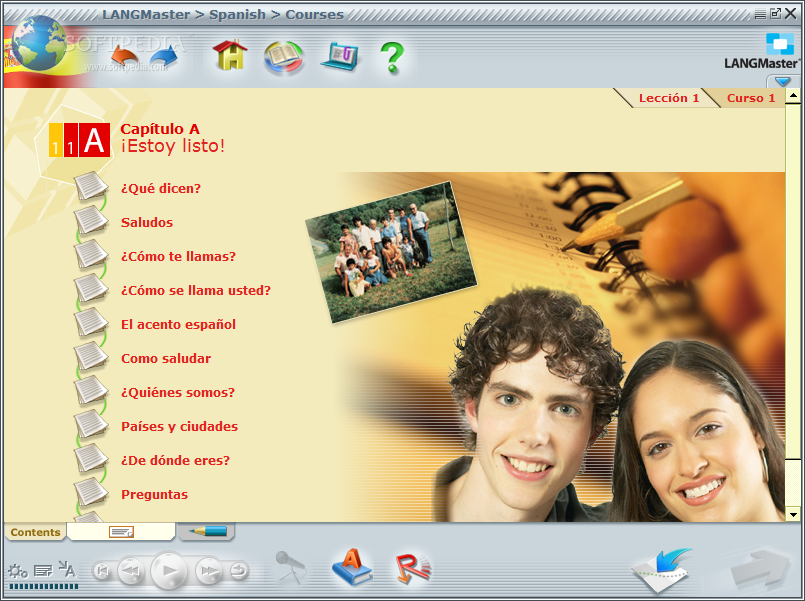The width and height of the screenshot is (805, 601).
Task: Click the skip to start playback button
Action: coord(102,571)
